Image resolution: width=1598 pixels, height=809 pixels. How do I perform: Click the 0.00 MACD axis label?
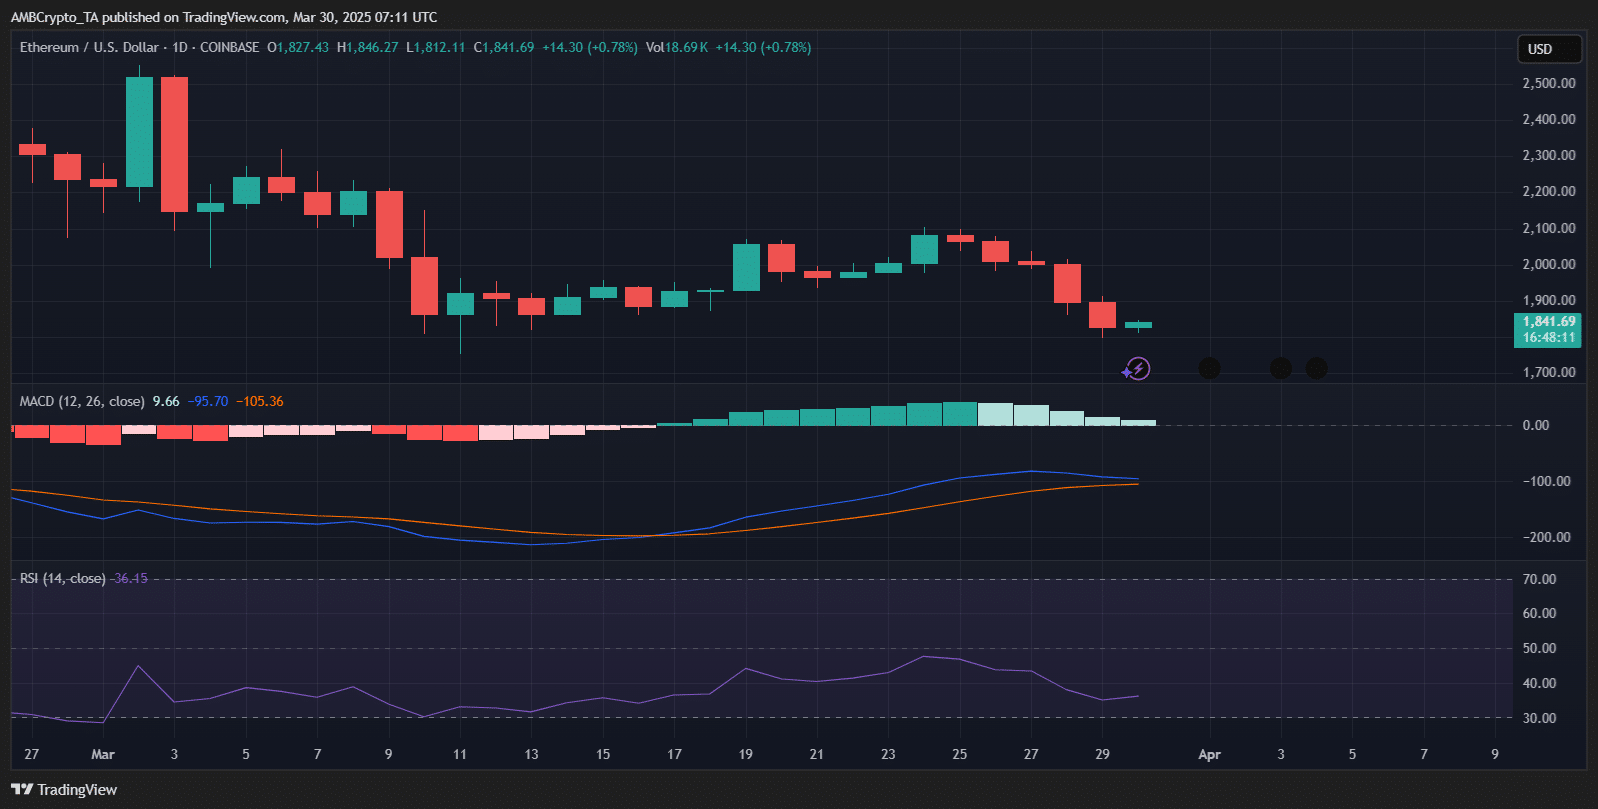point(1536,425)
